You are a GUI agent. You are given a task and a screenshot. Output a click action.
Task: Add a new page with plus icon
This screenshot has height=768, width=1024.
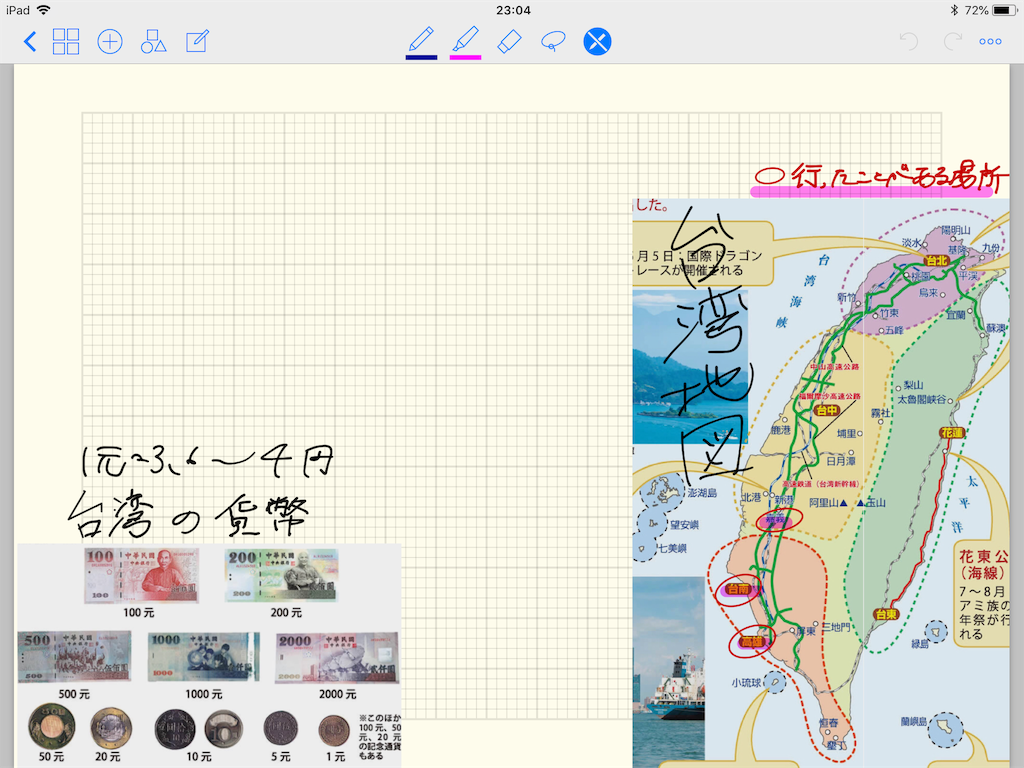pyautogui.click(x=110, y=42)
